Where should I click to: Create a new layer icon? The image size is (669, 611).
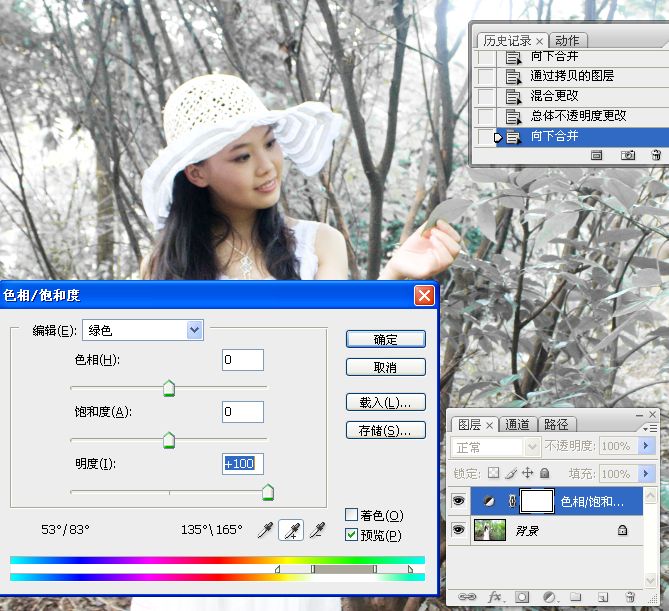602,597
